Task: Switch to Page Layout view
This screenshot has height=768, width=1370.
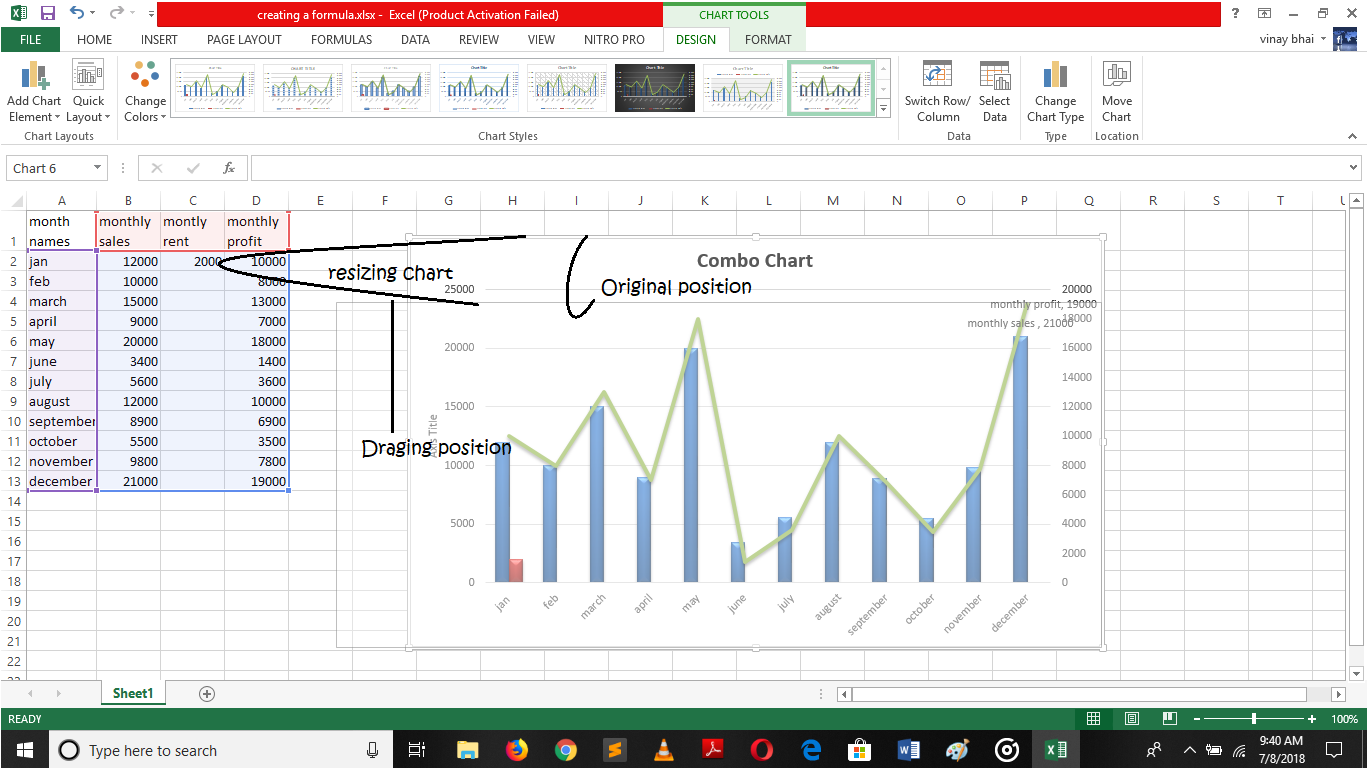Action: click(1131, 719)
